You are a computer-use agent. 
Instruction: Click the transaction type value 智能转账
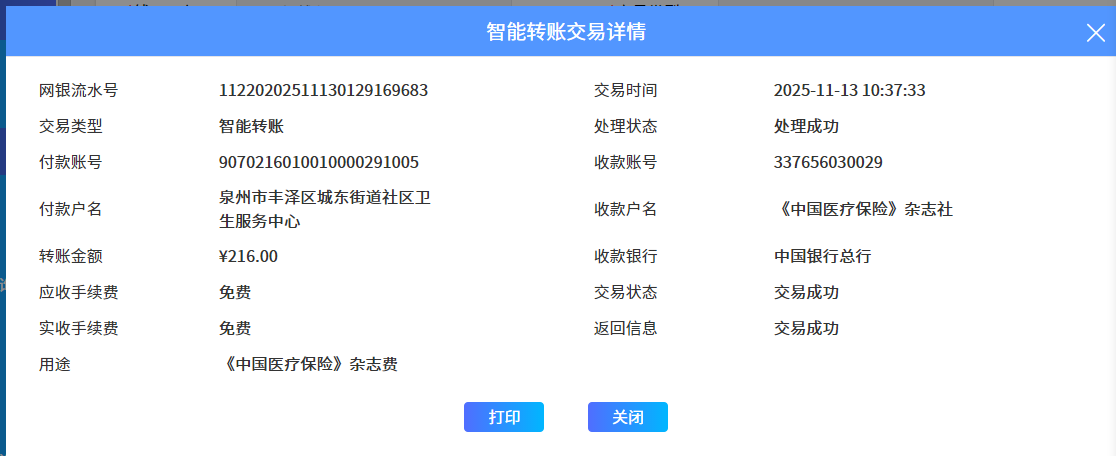[251, 127]
